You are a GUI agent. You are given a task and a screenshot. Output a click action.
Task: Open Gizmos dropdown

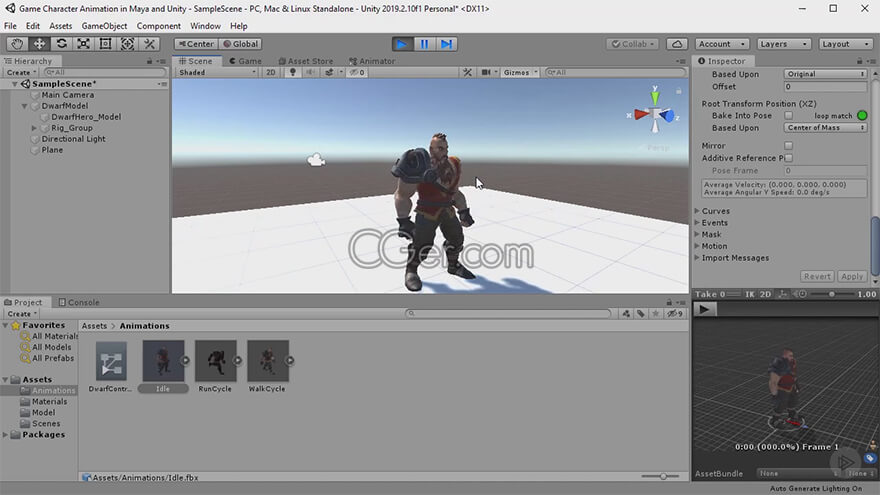520,72
